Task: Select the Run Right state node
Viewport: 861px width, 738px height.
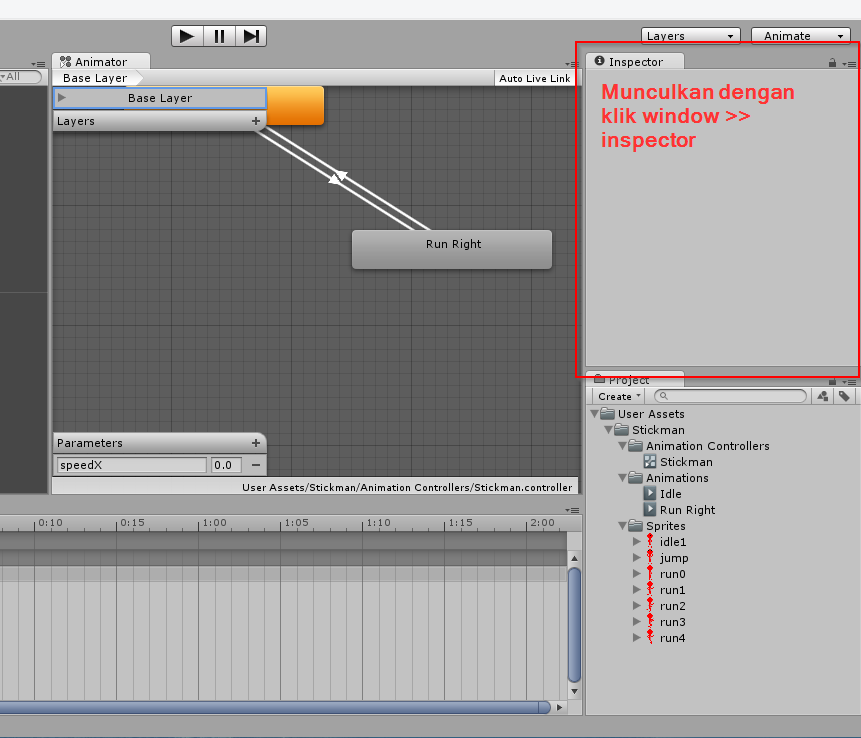Action: coord(452,249)
